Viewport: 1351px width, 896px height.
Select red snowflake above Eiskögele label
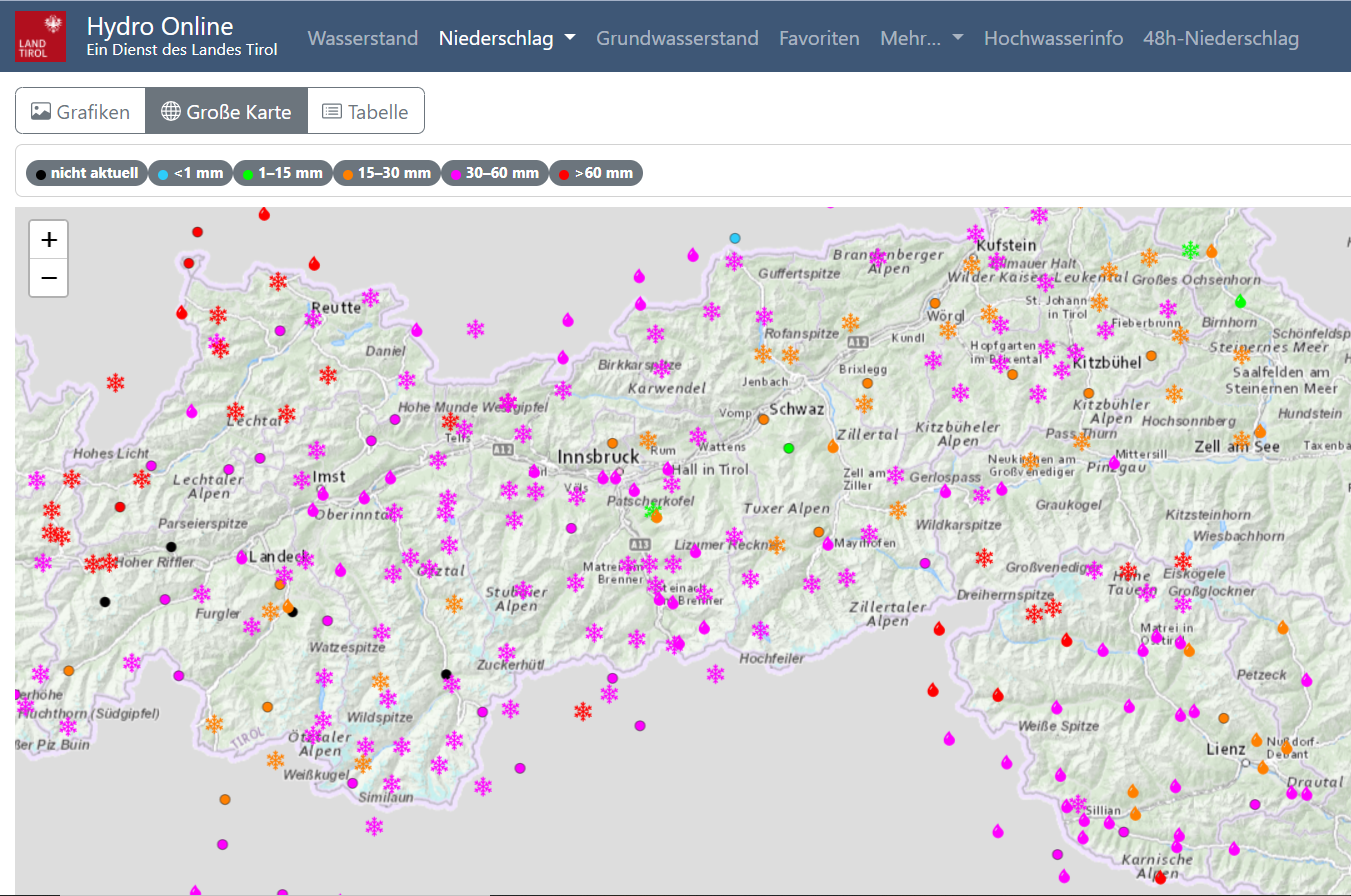[1184, 561]
